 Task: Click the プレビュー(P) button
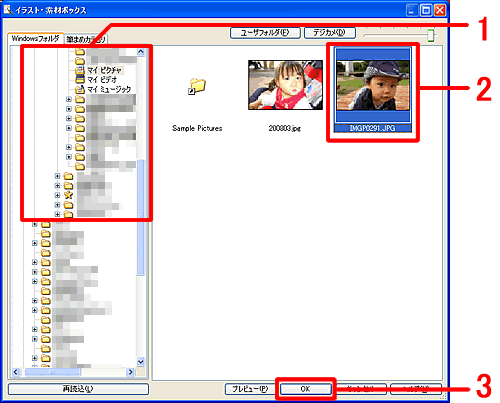tap(250, 389)
